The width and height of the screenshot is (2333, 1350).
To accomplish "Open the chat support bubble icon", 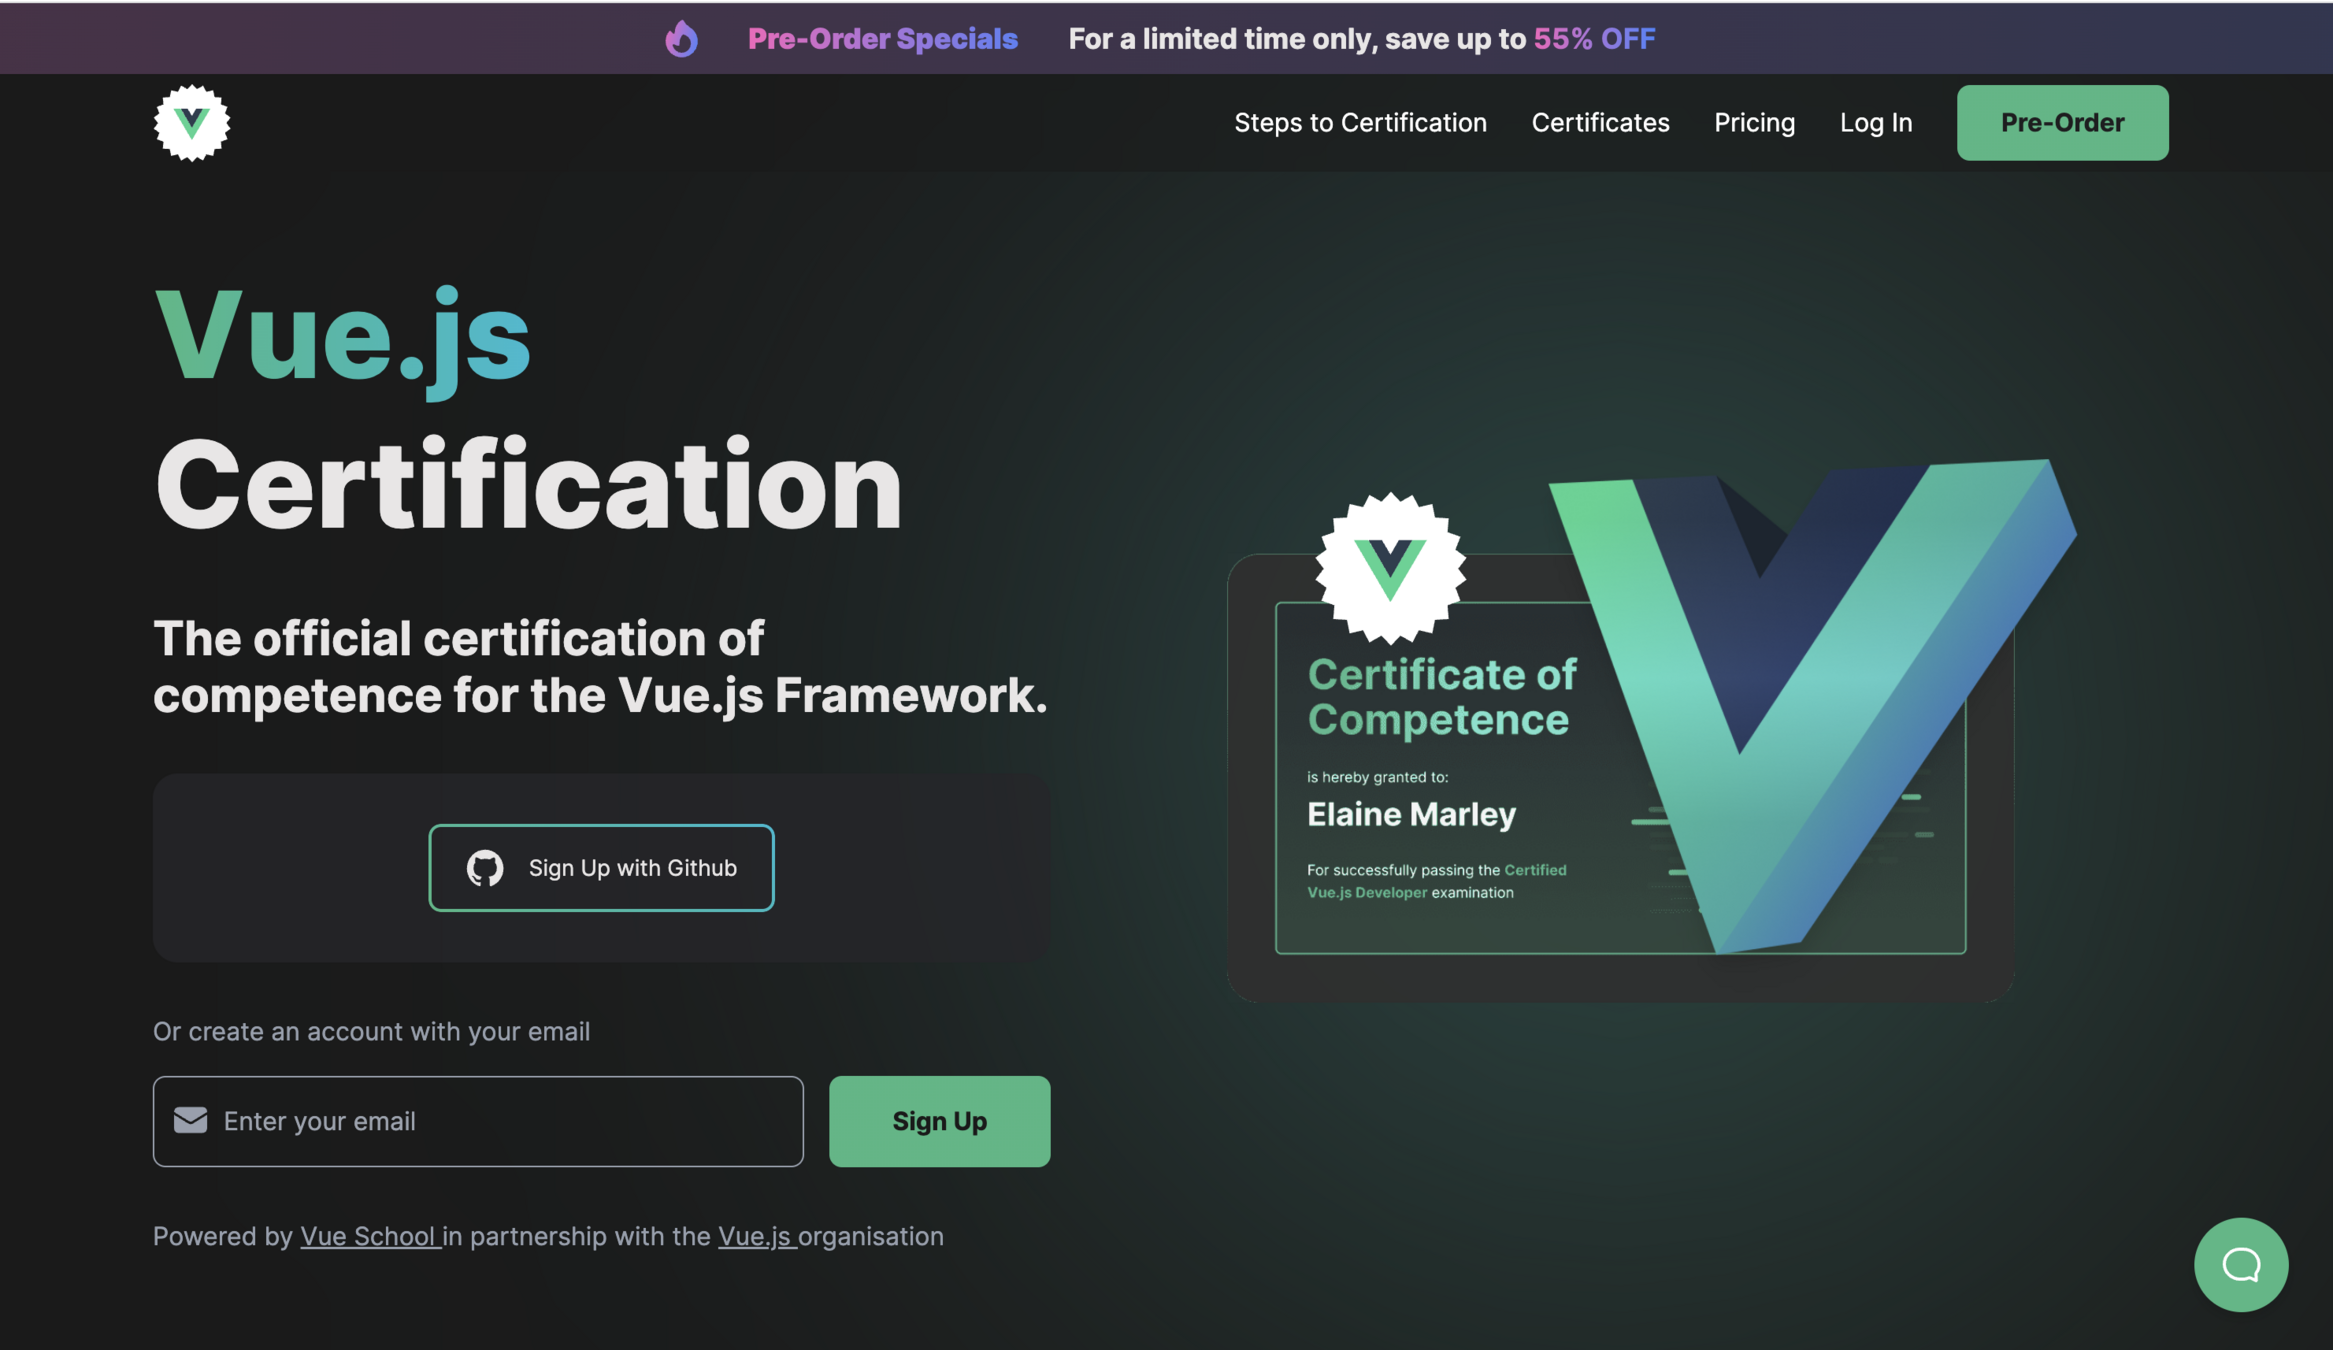I will point(2240,1264).
